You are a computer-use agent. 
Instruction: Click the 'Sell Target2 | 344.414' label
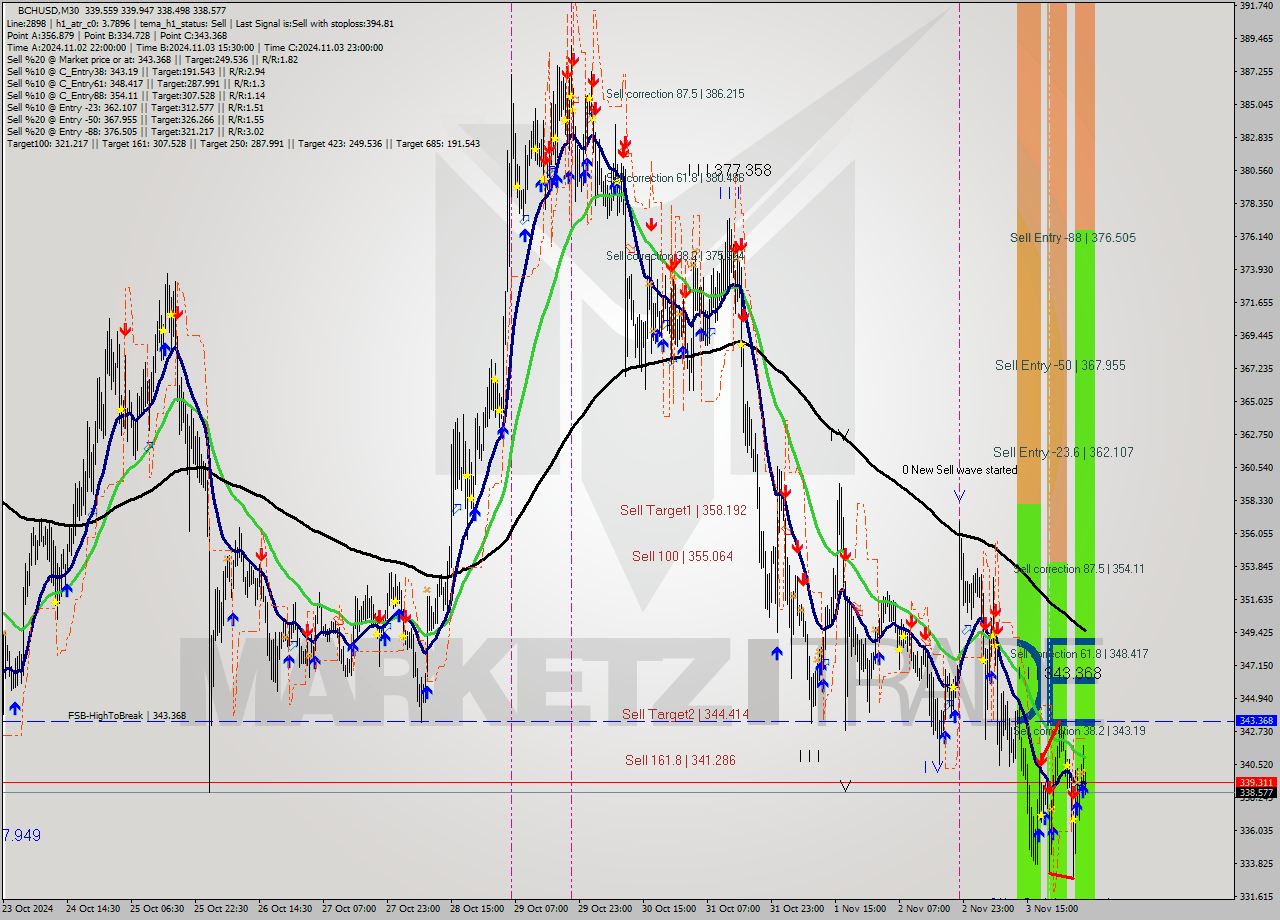pyautogui.click(x=685, y=714)
